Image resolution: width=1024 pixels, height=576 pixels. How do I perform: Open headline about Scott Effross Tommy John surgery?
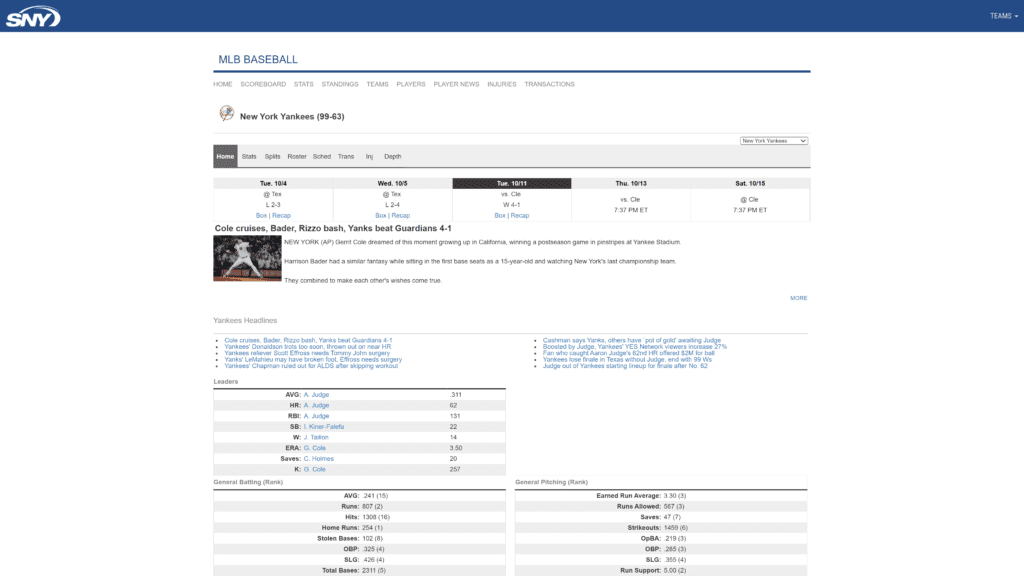click(x=307, y=353)
